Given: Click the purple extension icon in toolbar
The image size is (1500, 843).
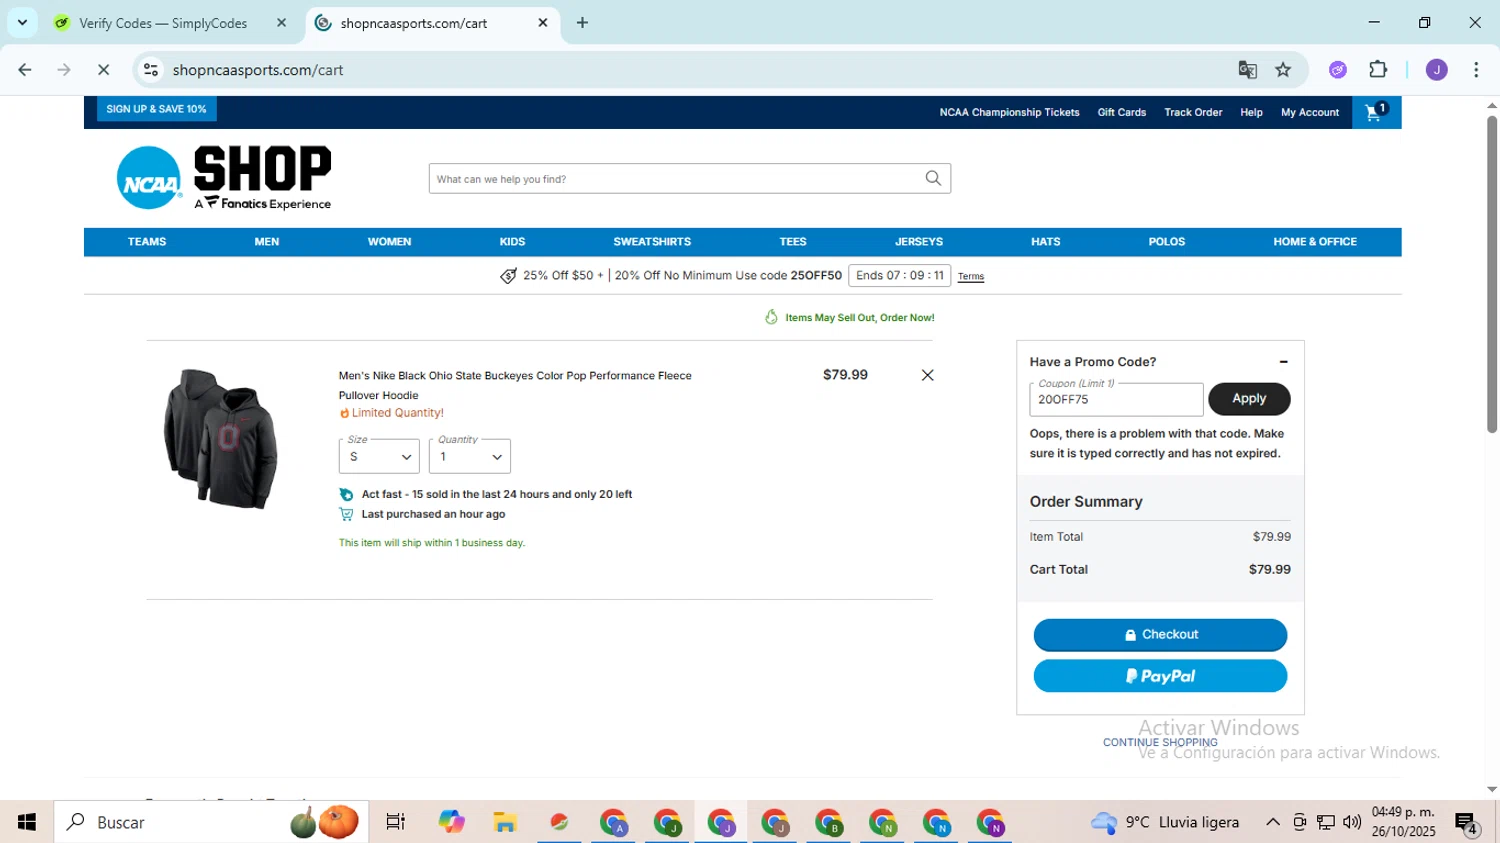Looking at the screenshot, I should point(1337,70).
